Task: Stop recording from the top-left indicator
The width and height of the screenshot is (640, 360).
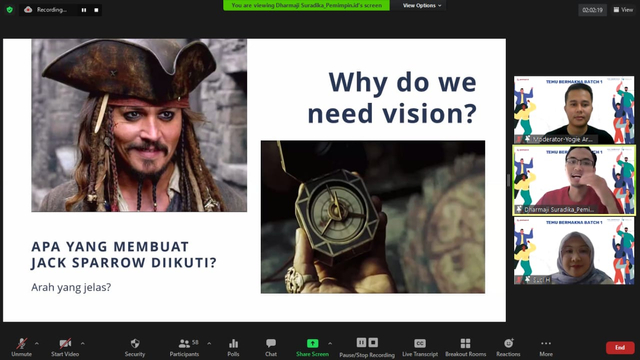Action: pyautogui.click(x=96, y=10)
